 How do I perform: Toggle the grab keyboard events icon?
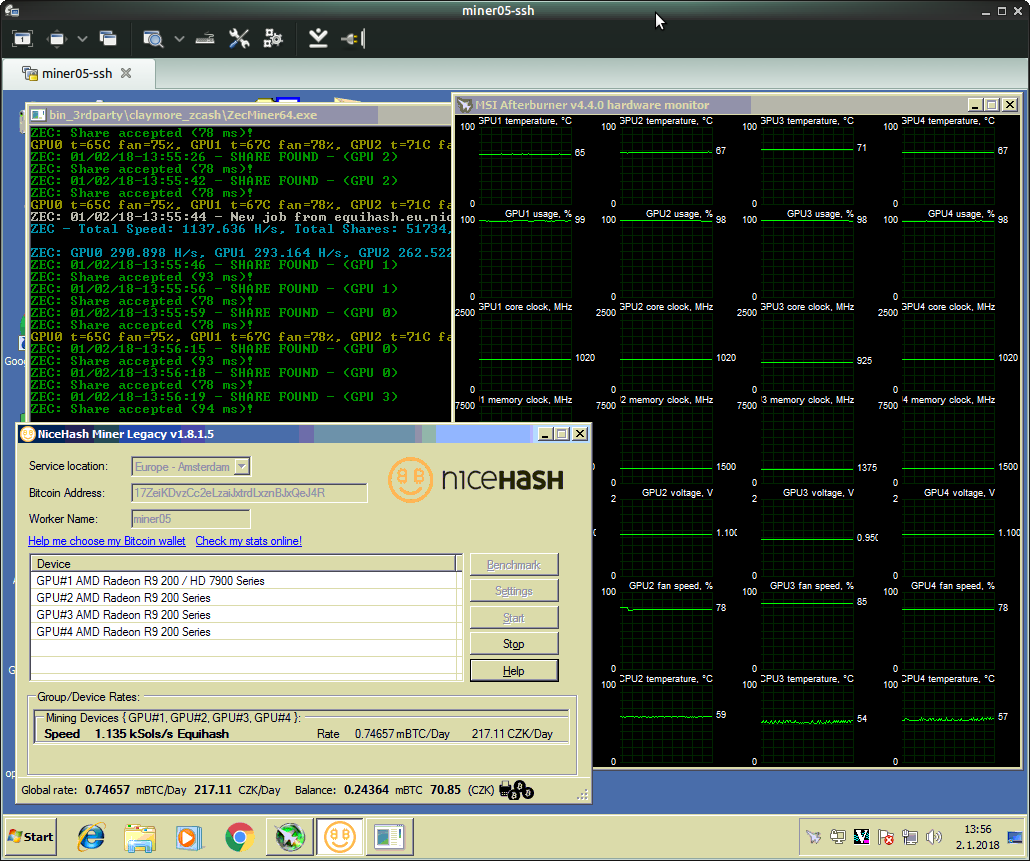[204, 39]
